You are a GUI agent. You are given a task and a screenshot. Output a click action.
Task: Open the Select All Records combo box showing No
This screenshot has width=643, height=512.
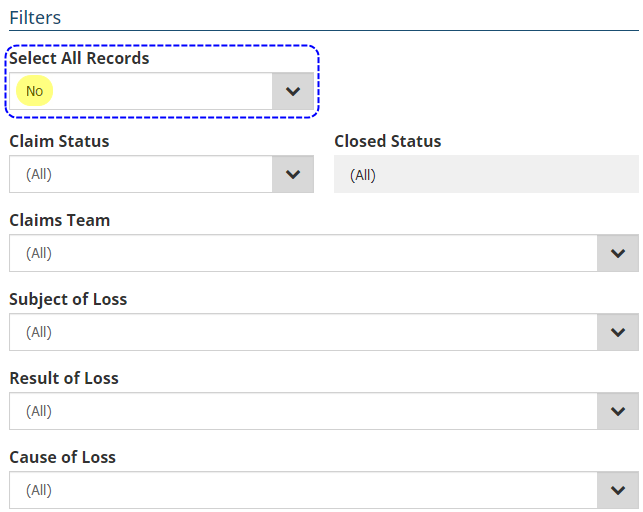[140, 92]
